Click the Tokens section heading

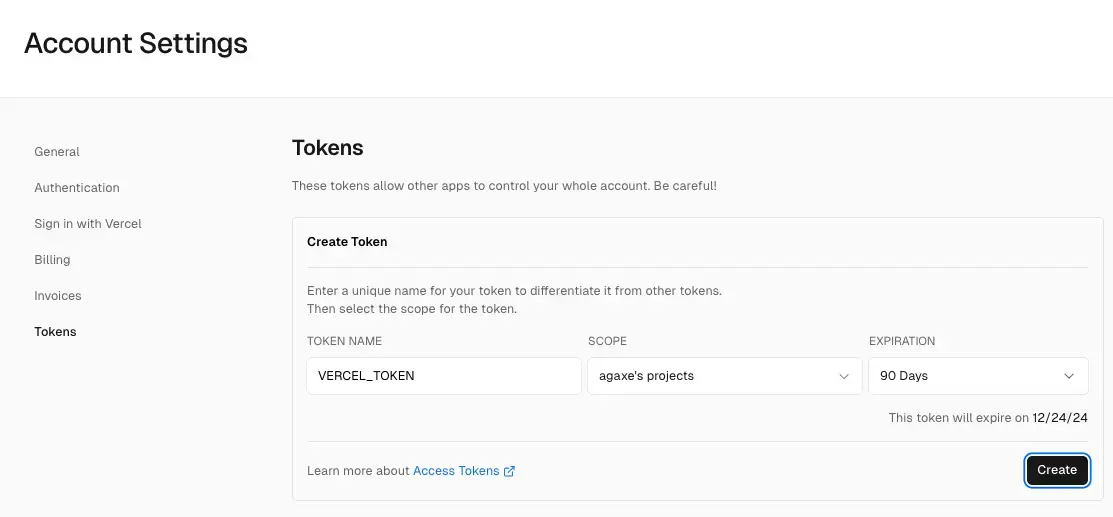327,148
